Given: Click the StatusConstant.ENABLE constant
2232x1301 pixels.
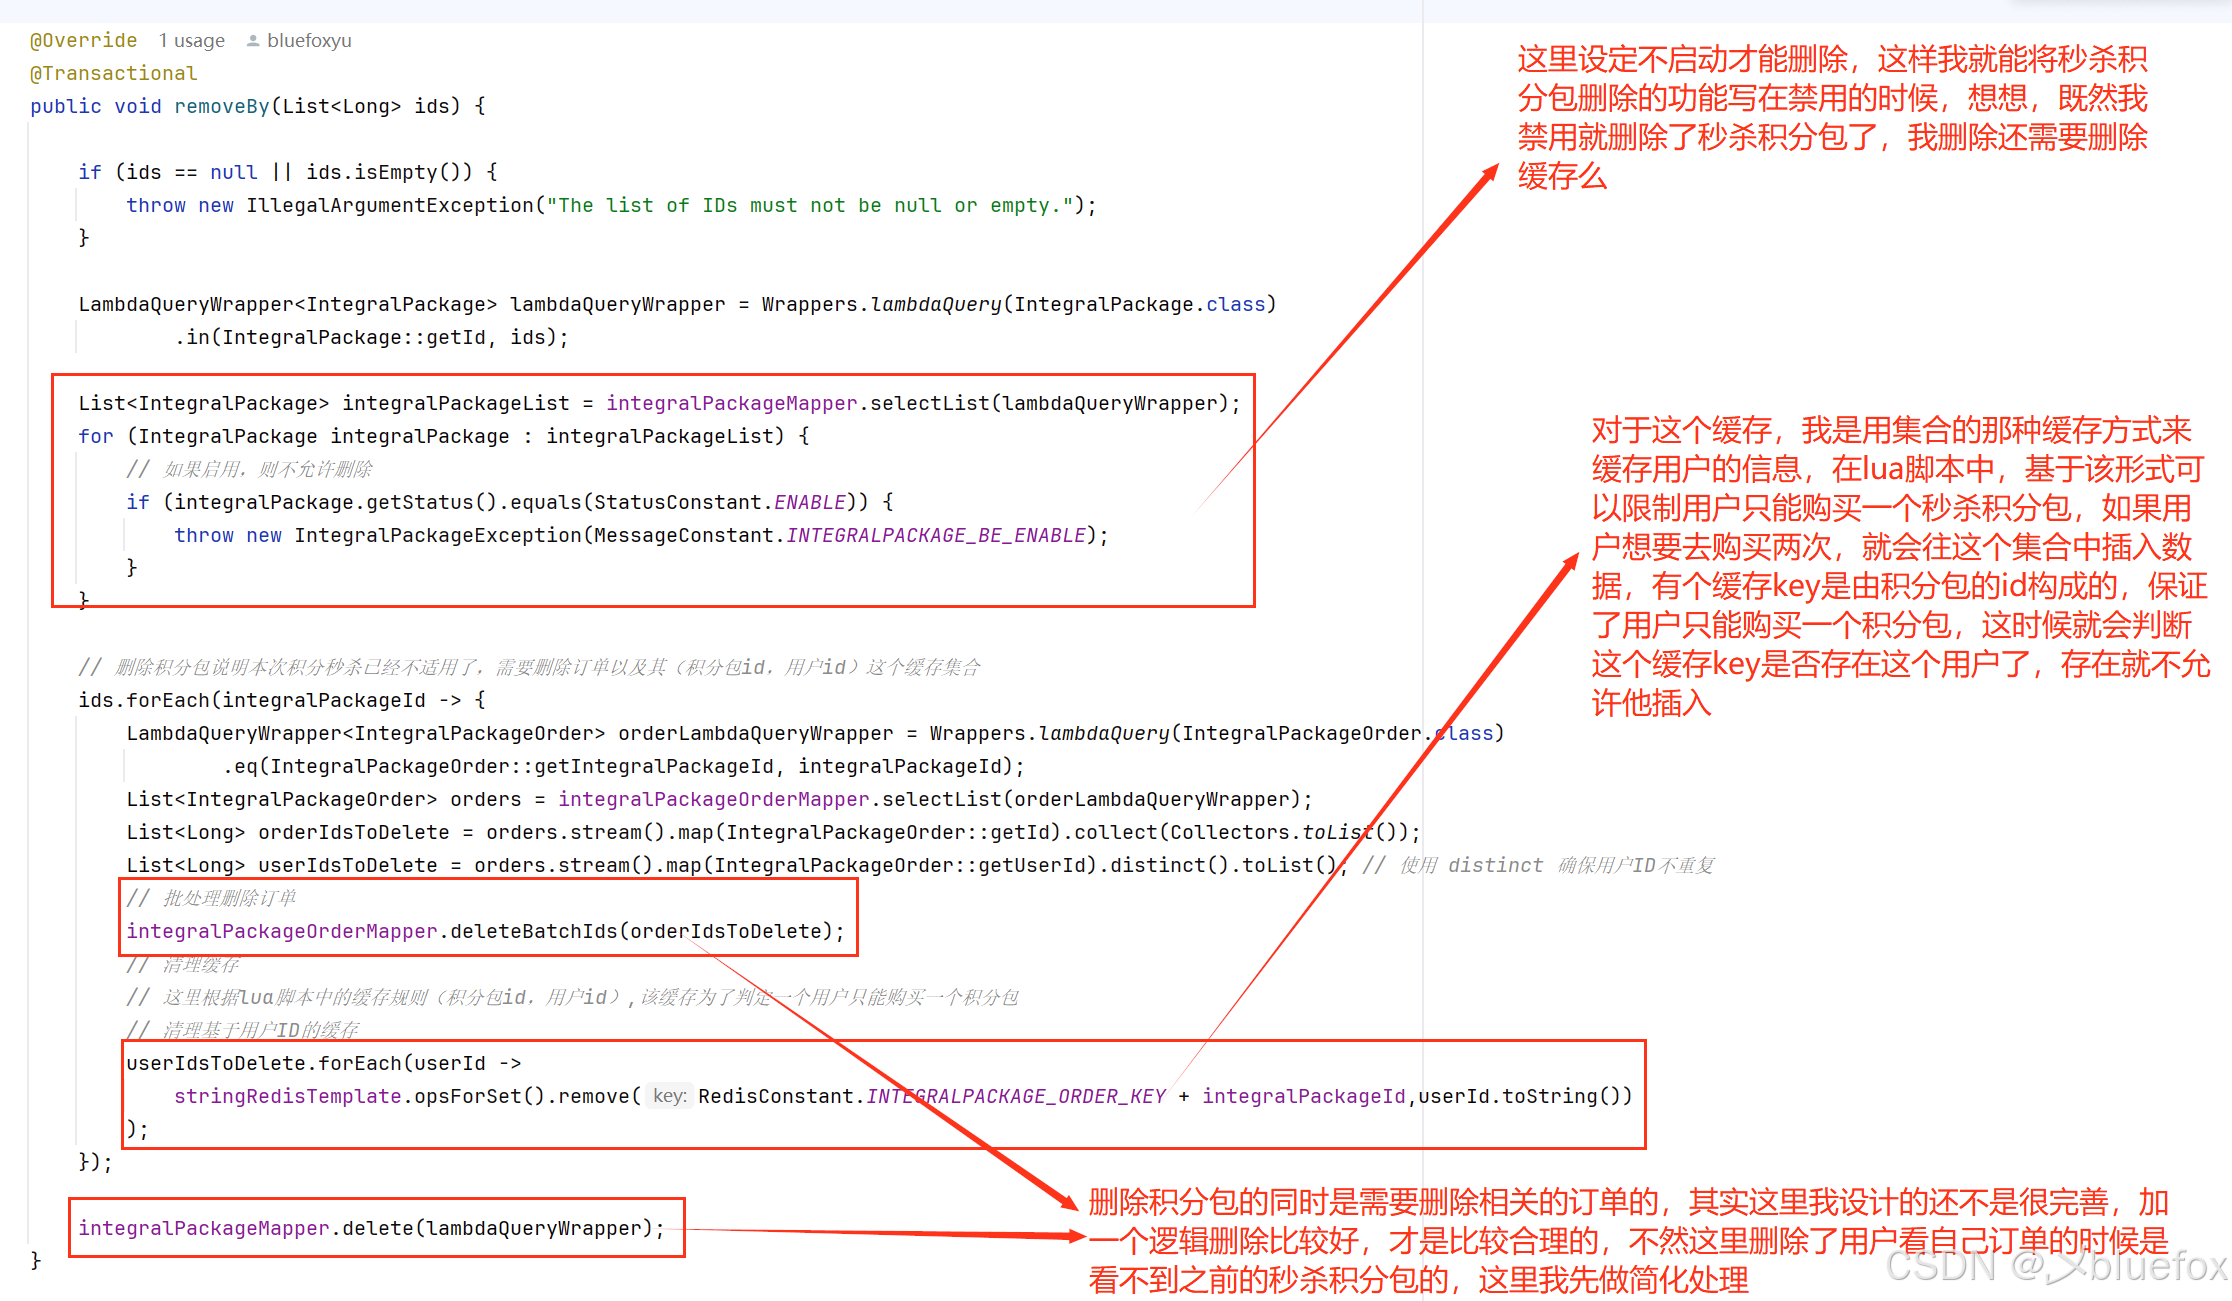Looking at the screenshot, I should 810,503.
